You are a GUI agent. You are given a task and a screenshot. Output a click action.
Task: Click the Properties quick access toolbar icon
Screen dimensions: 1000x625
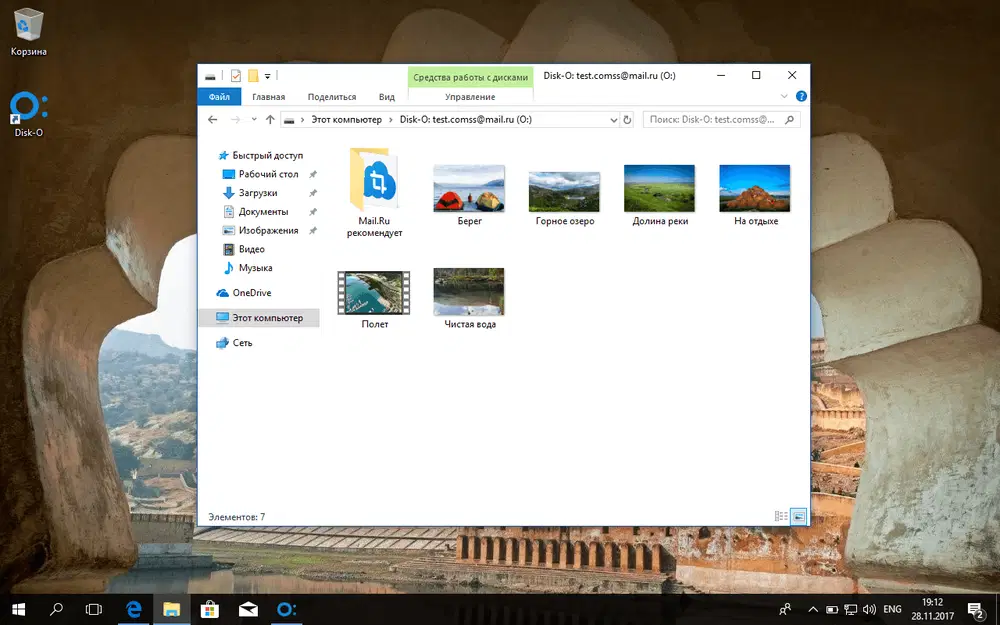236,76
